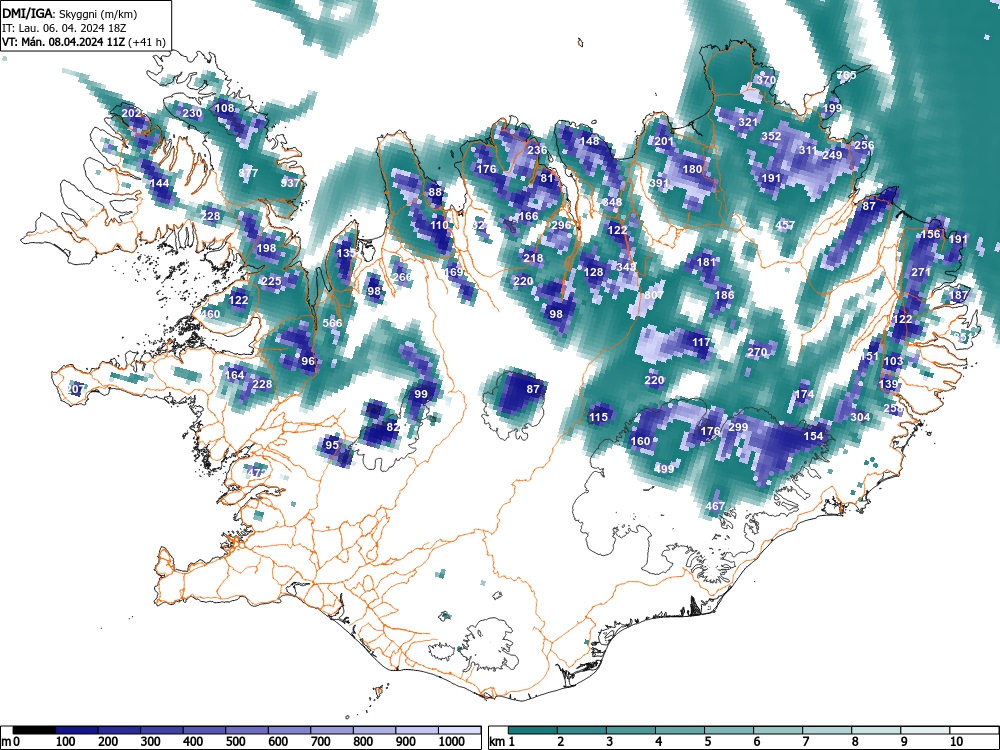
Task: Click the visibility value 110
Action: (439, 225)
